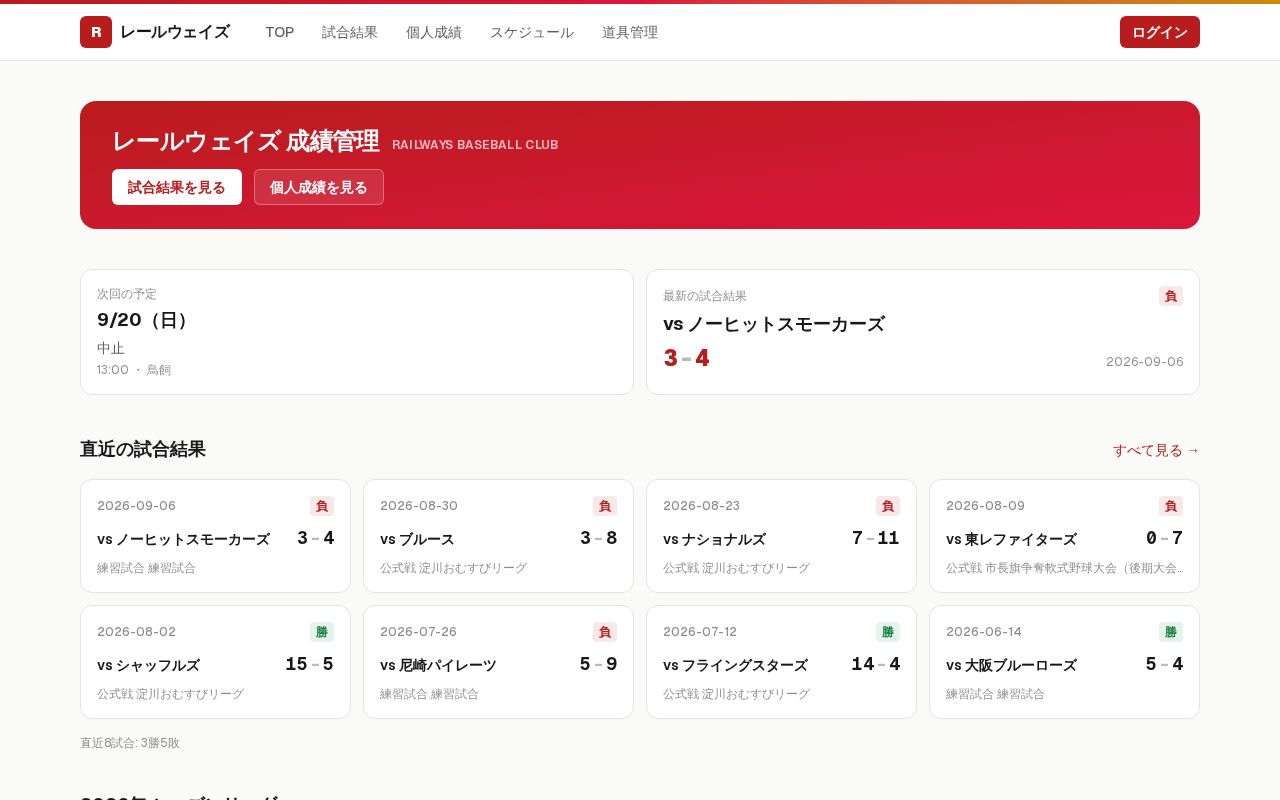The height and width of the screenshot is (800, 1280).
Task: Click the 負 badge on the 2026-08-23 card
Action: coord(888,506)
